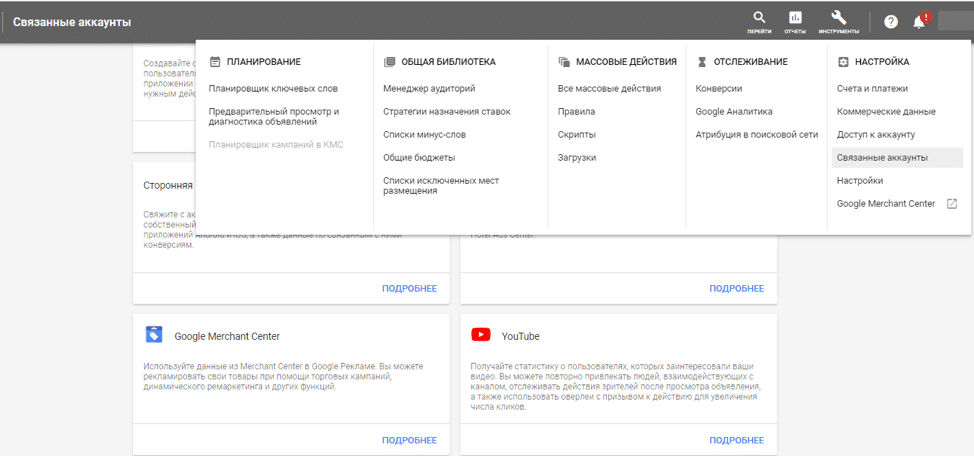Click the Отслеживание hourglass icon
Screen dimensions: 974x456
click(702, 62)
